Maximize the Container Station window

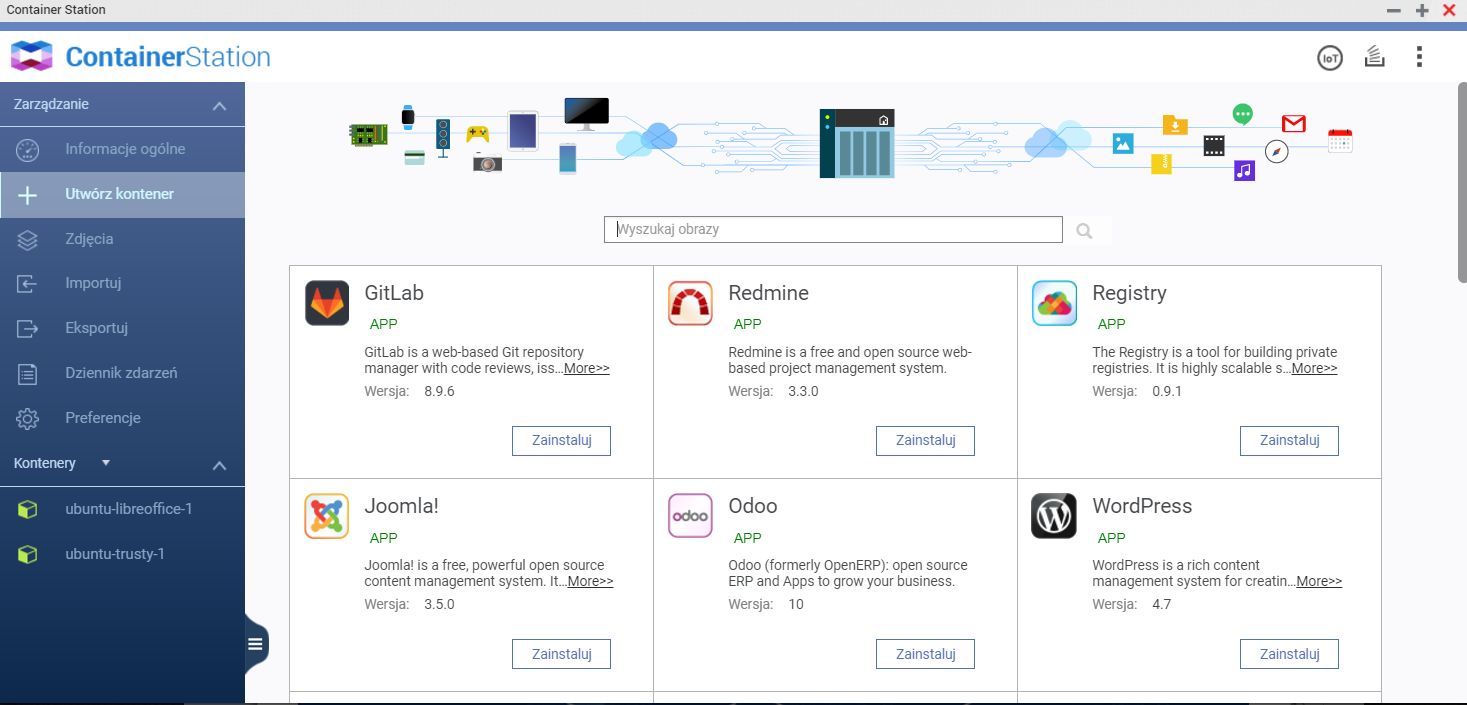click(1422, 10)
